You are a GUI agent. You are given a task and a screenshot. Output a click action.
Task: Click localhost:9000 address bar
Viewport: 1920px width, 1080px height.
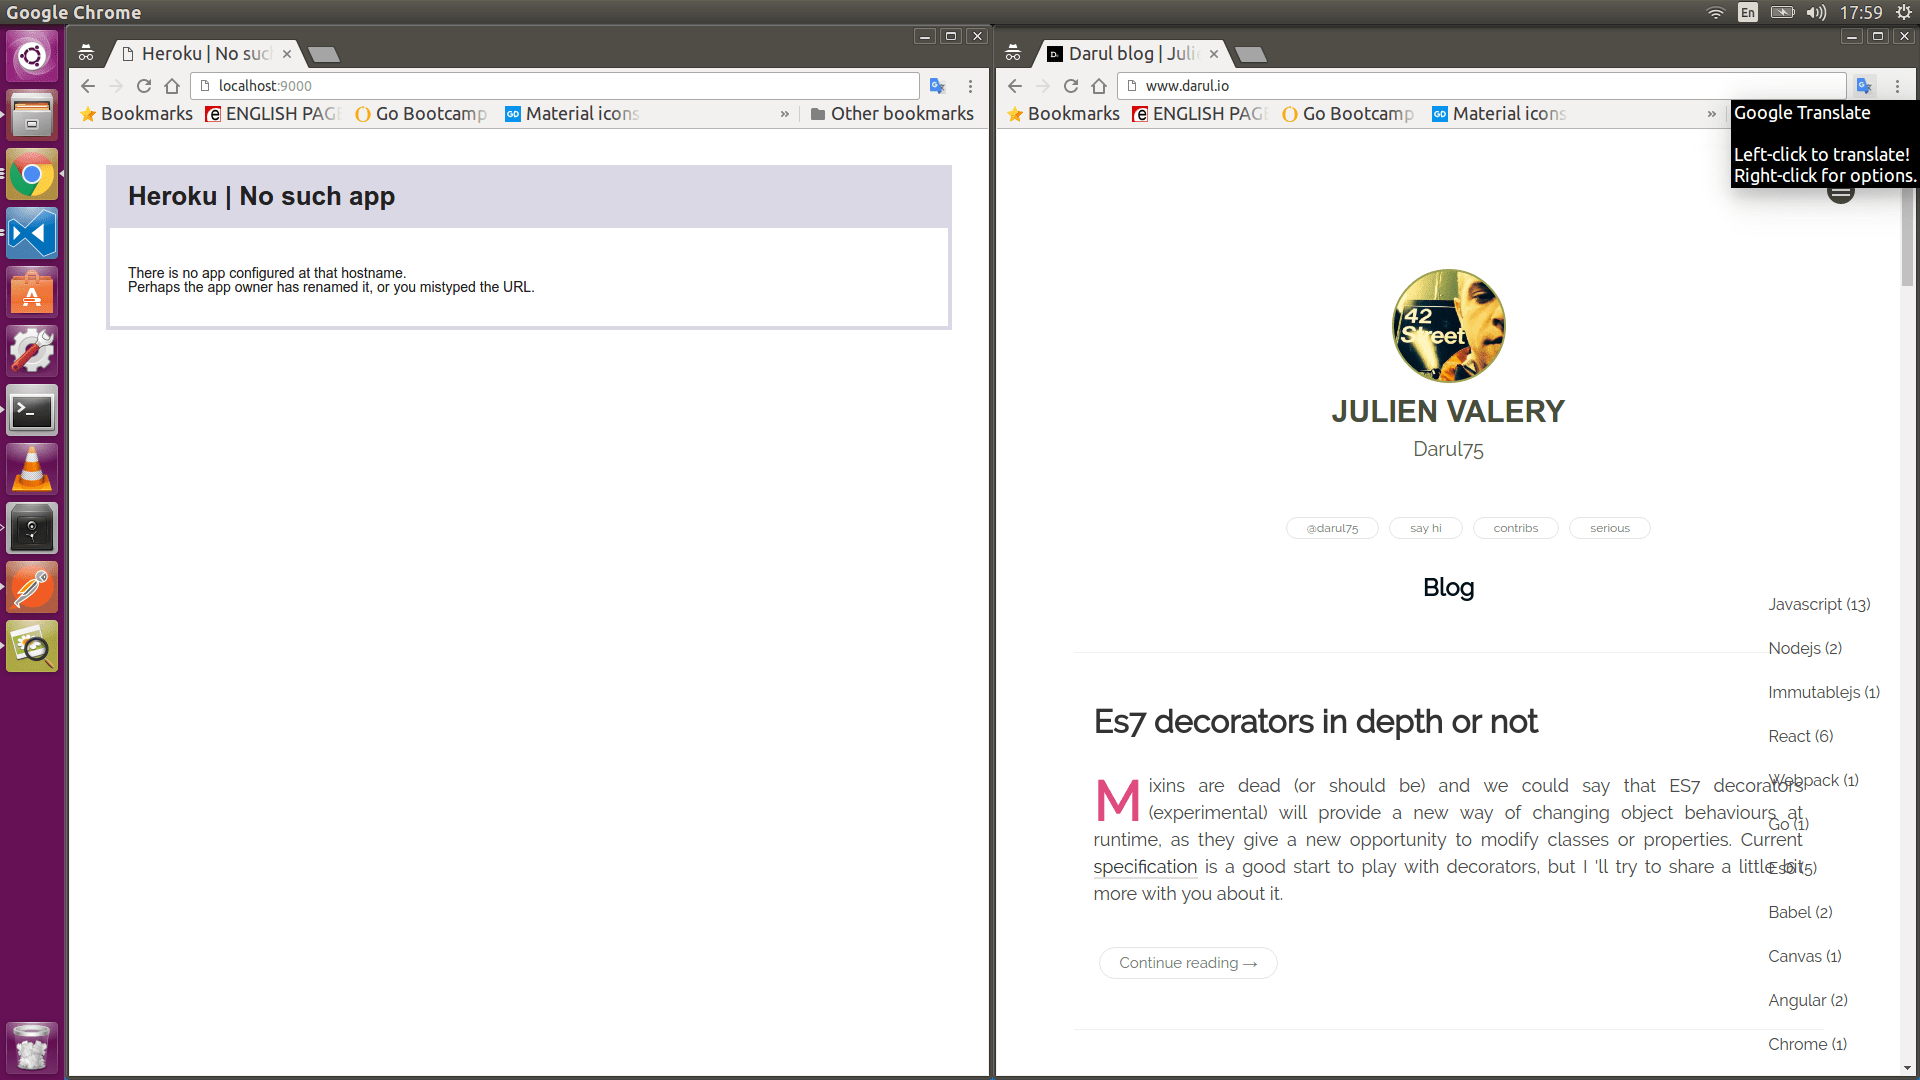555,86
